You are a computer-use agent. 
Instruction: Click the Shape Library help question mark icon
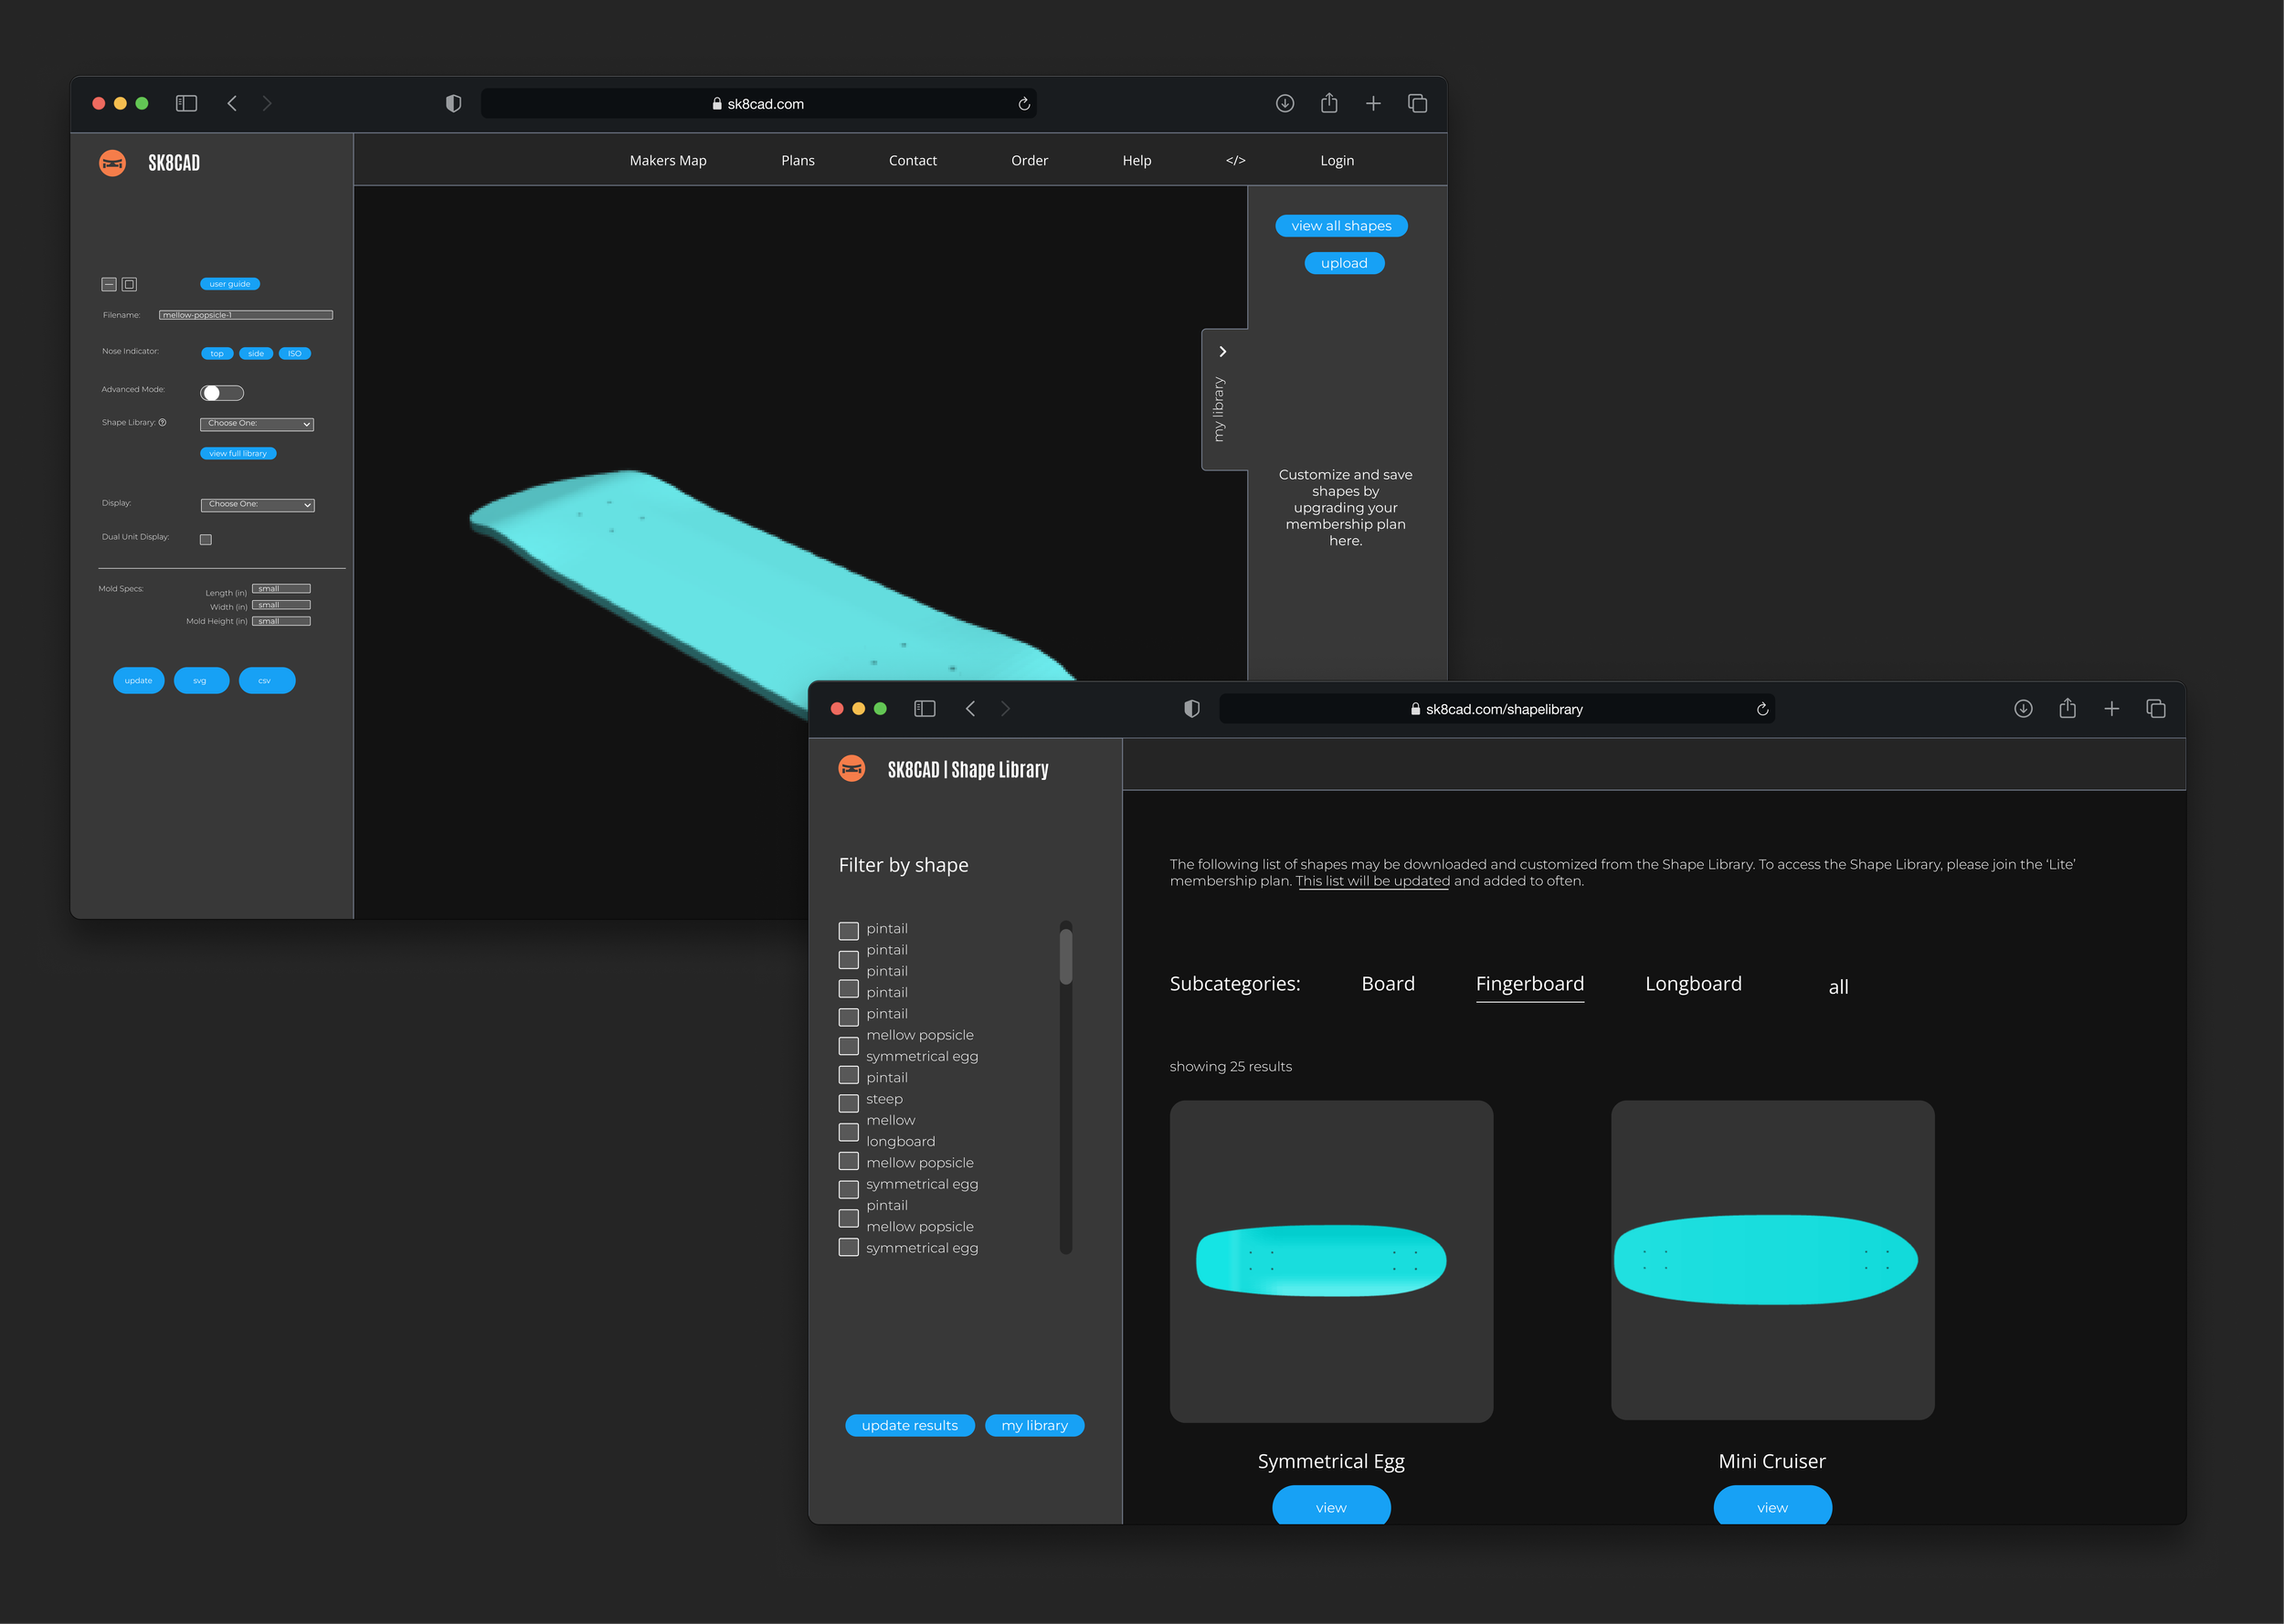point(163,422)
